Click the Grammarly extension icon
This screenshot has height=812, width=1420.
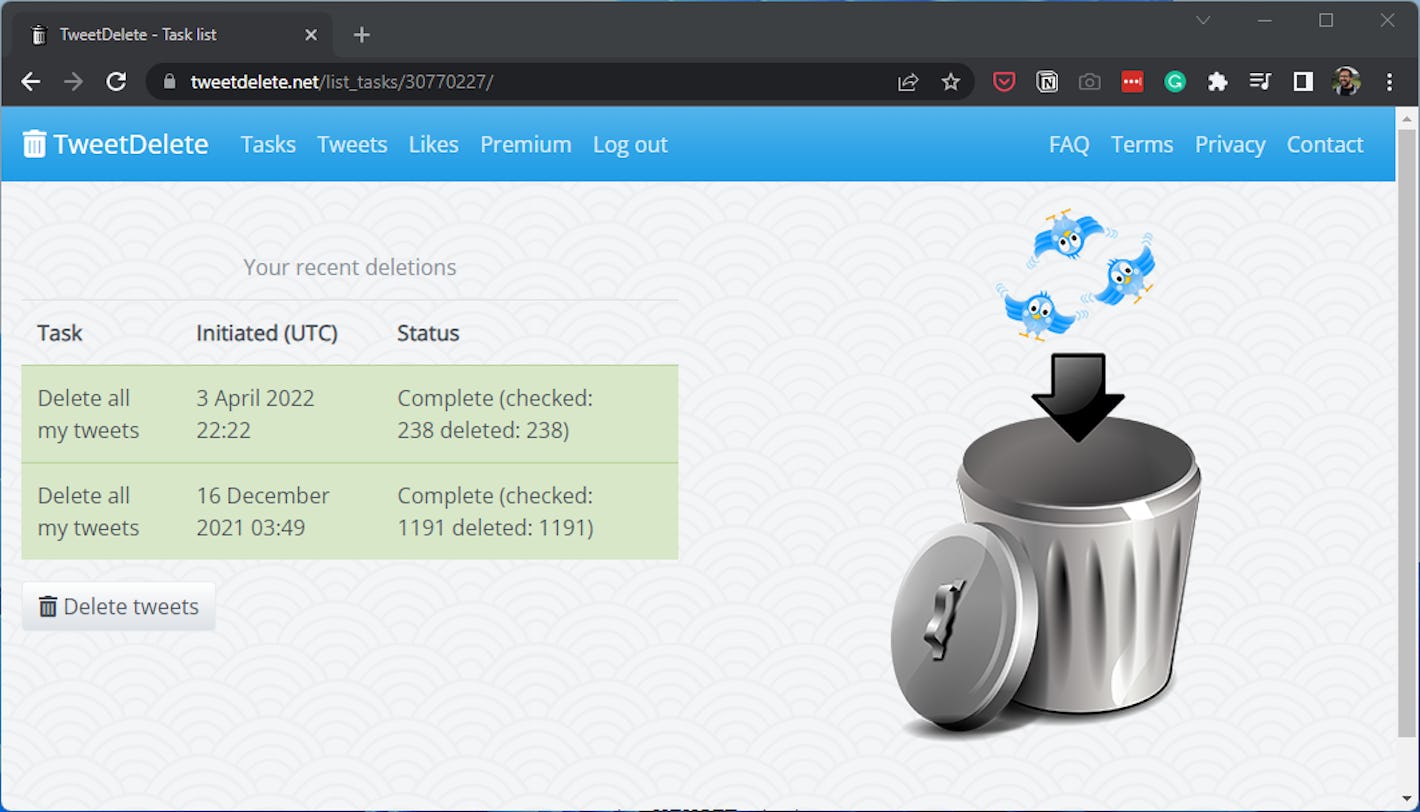pos(1175,82)
